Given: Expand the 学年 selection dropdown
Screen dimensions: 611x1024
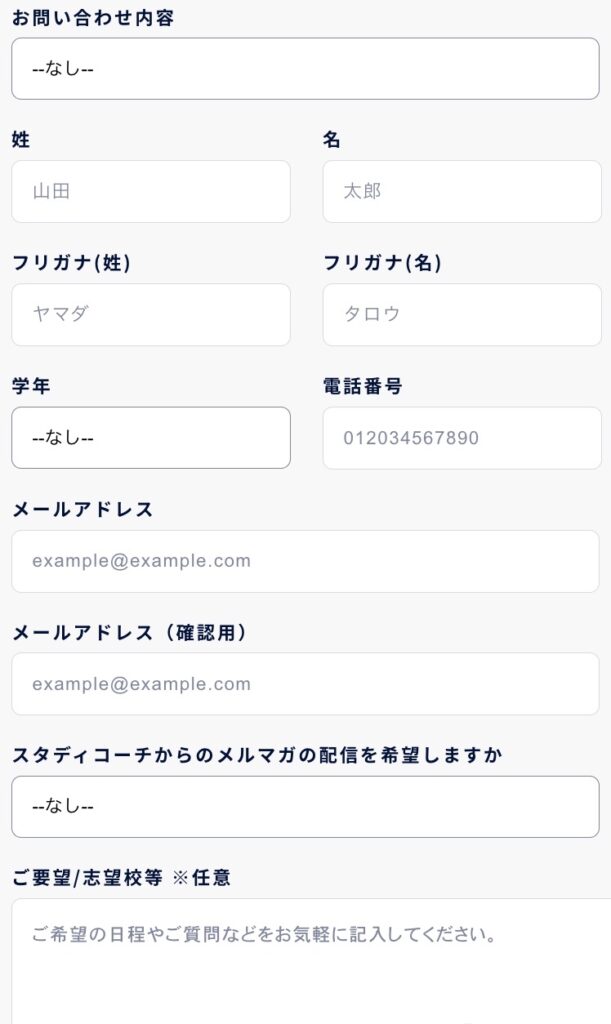Looking at the screenshot, I should [150, 437].
